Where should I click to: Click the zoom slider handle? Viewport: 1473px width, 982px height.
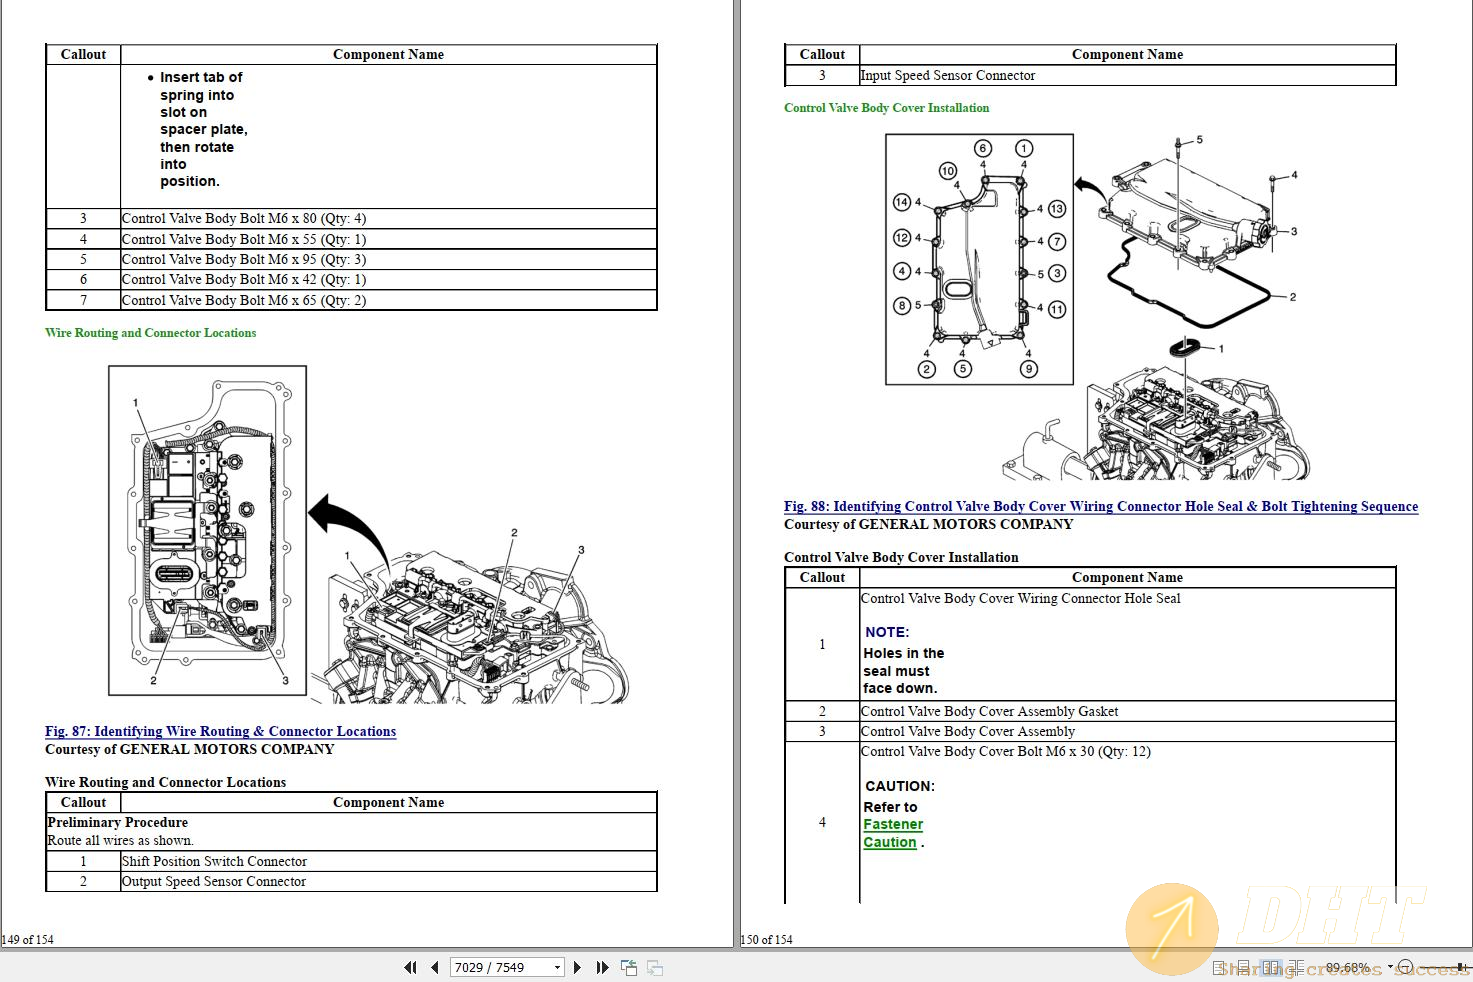(1460, 967)
